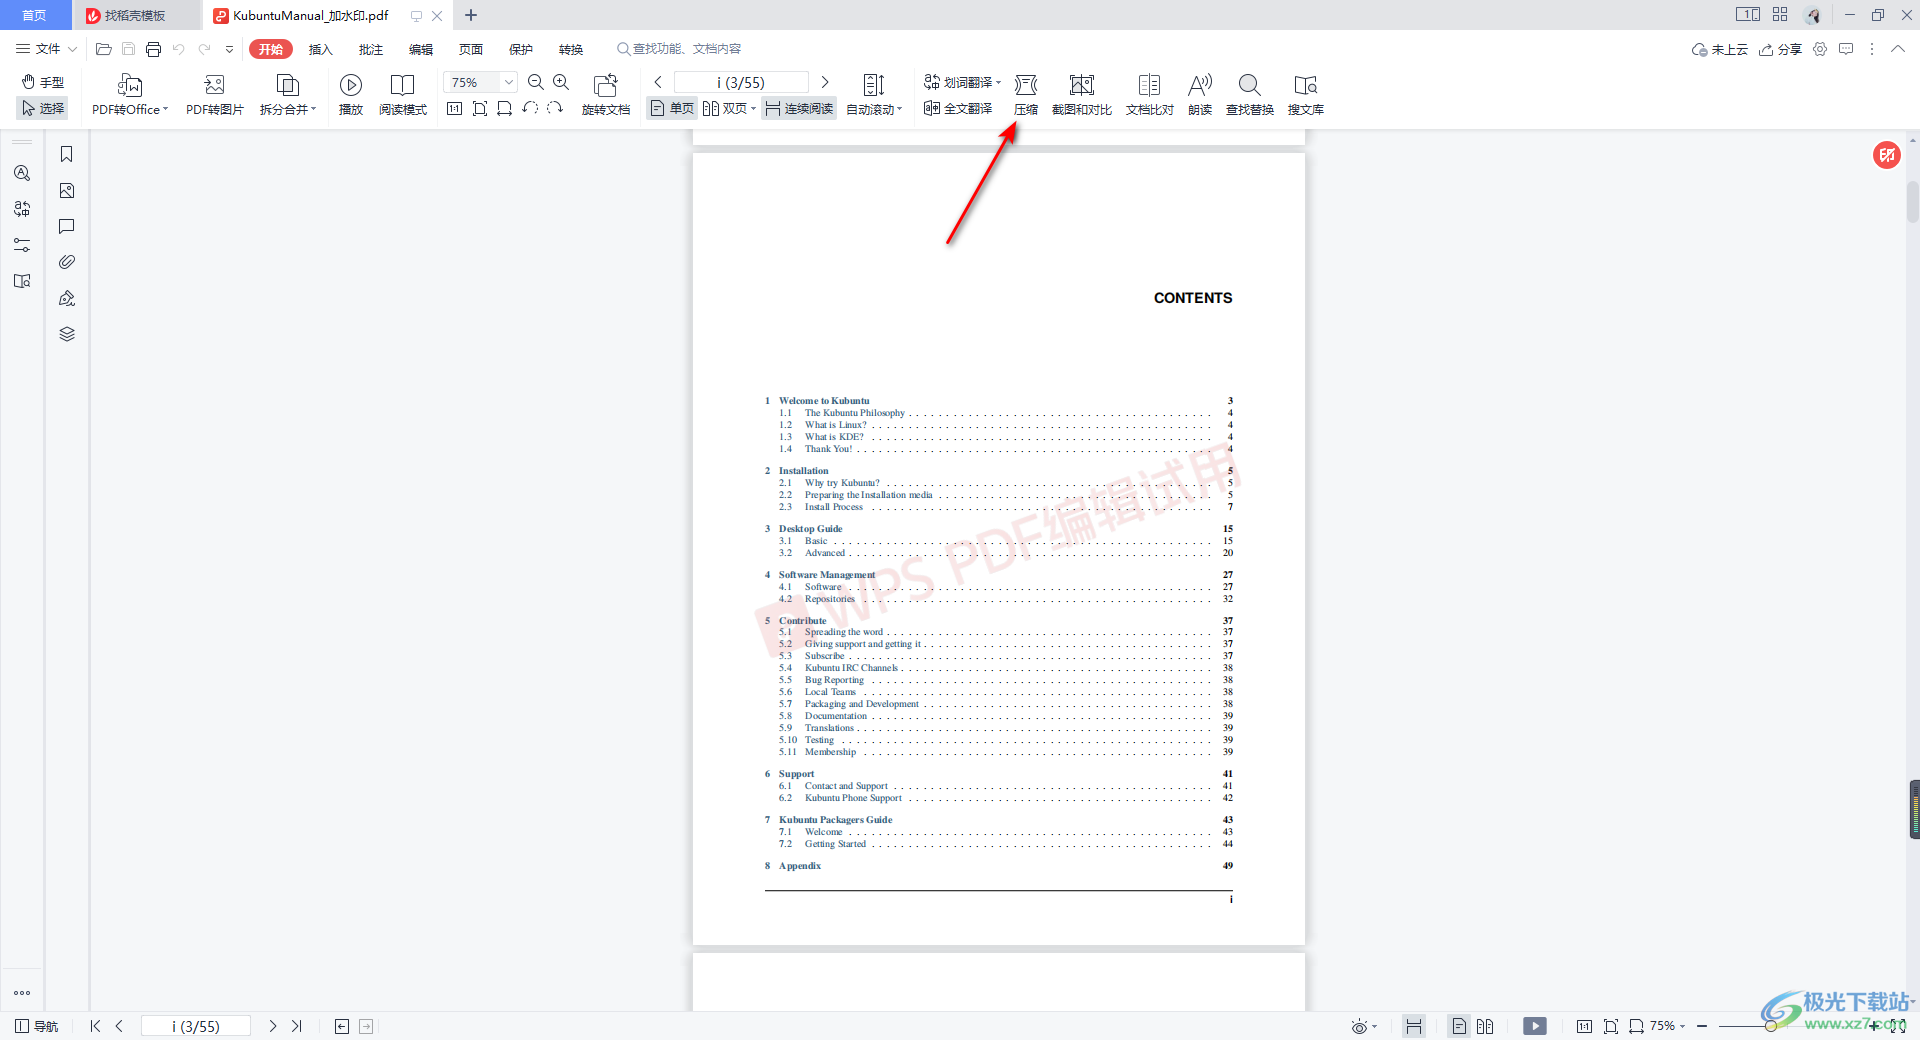
Task: Toggle the navigation pane (导航)
Action: pyautogui.click(x=36, y=1026)
